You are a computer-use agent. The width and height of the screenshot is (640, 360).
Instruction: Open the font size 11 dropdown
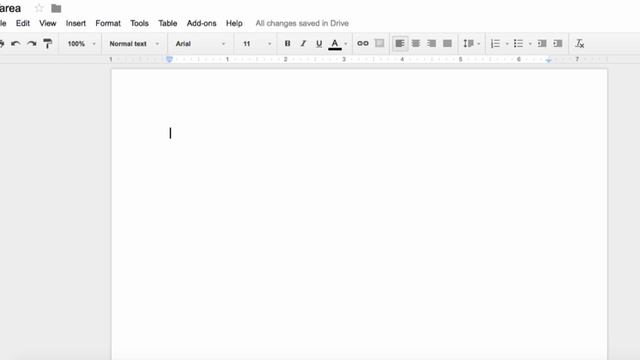pos(257,44)
